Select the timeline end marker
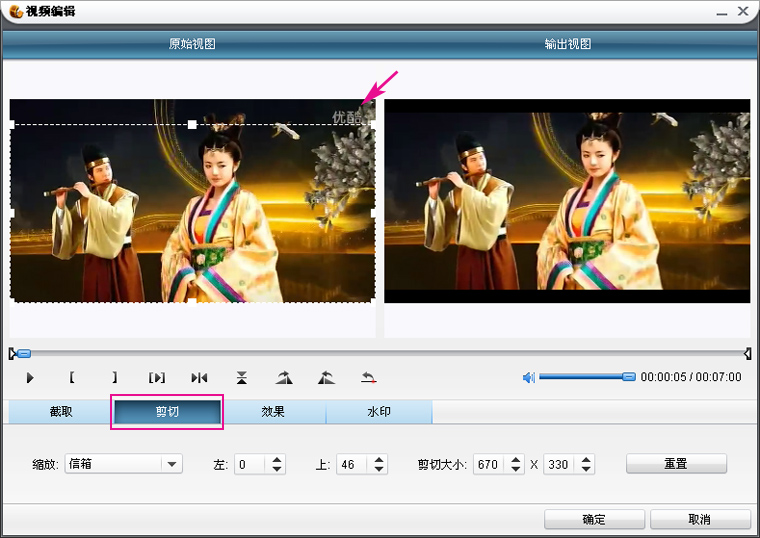760x538 pixels. [748, 354]
